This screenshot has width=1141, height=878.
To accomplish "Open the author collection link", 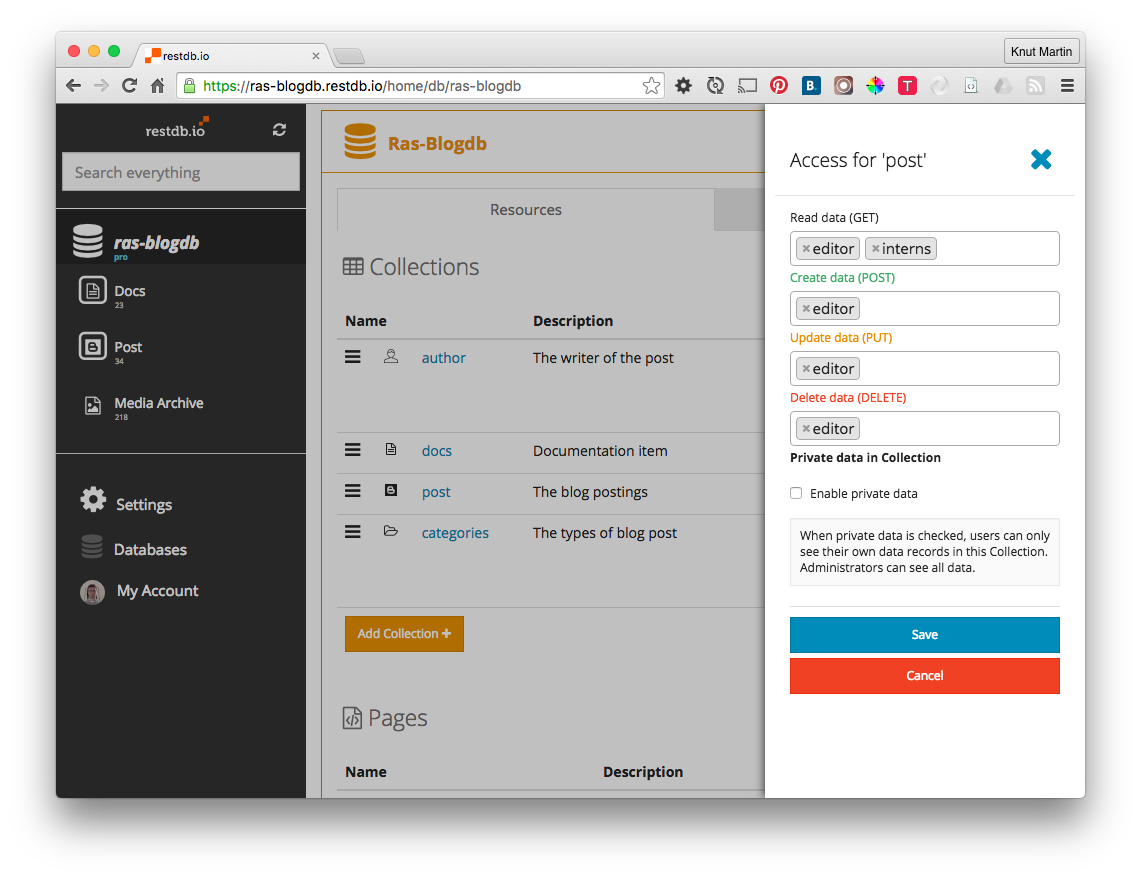I will [444, 358].
